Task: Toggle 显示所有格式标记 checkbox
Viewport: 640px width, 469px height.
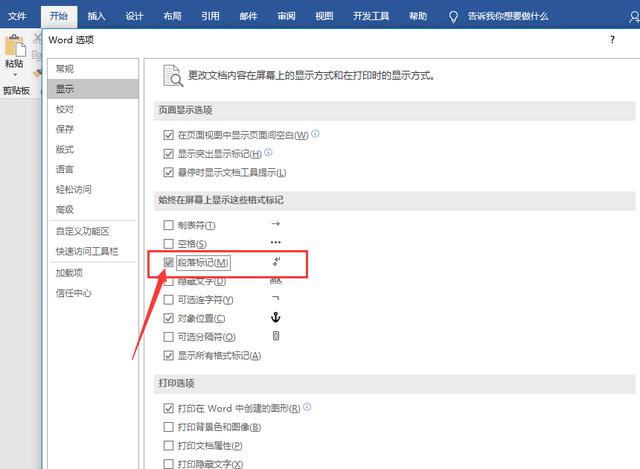Action: [x=168, y=356]
